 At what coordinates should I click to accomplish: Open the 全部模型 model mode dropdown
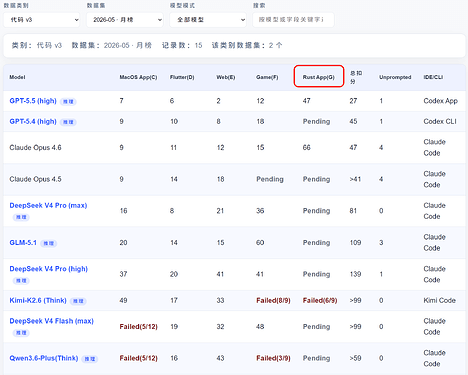(x=208, y=20)
